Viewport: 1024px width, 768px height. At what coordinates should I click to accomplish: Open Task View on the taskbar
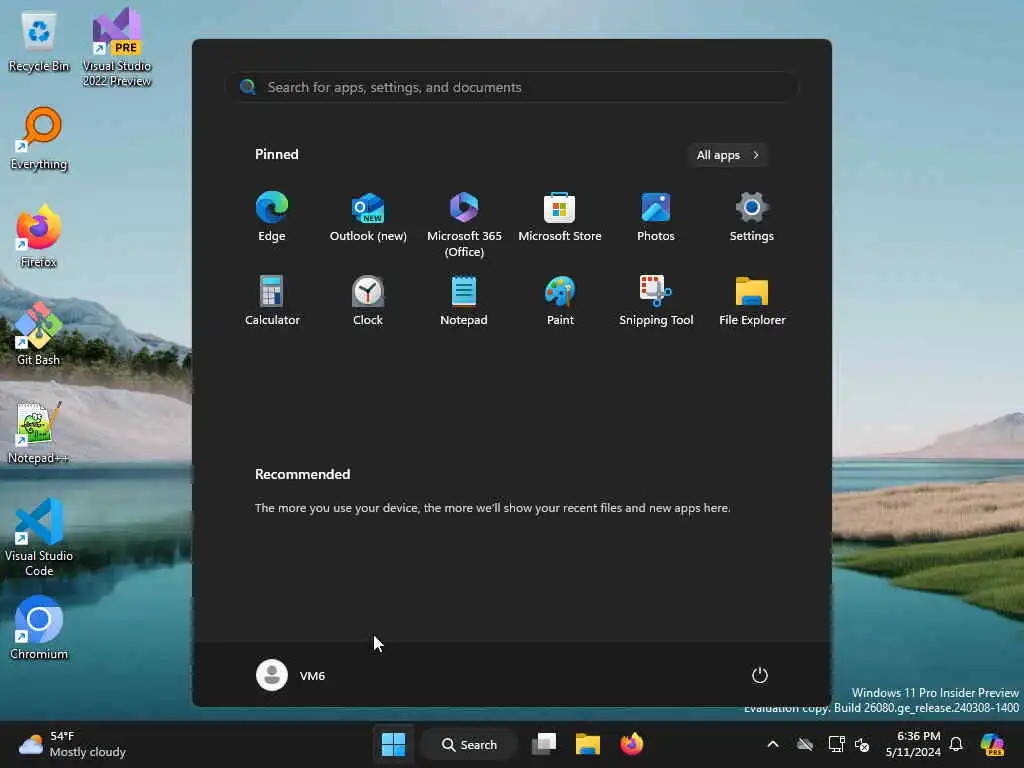coord(544,744)
